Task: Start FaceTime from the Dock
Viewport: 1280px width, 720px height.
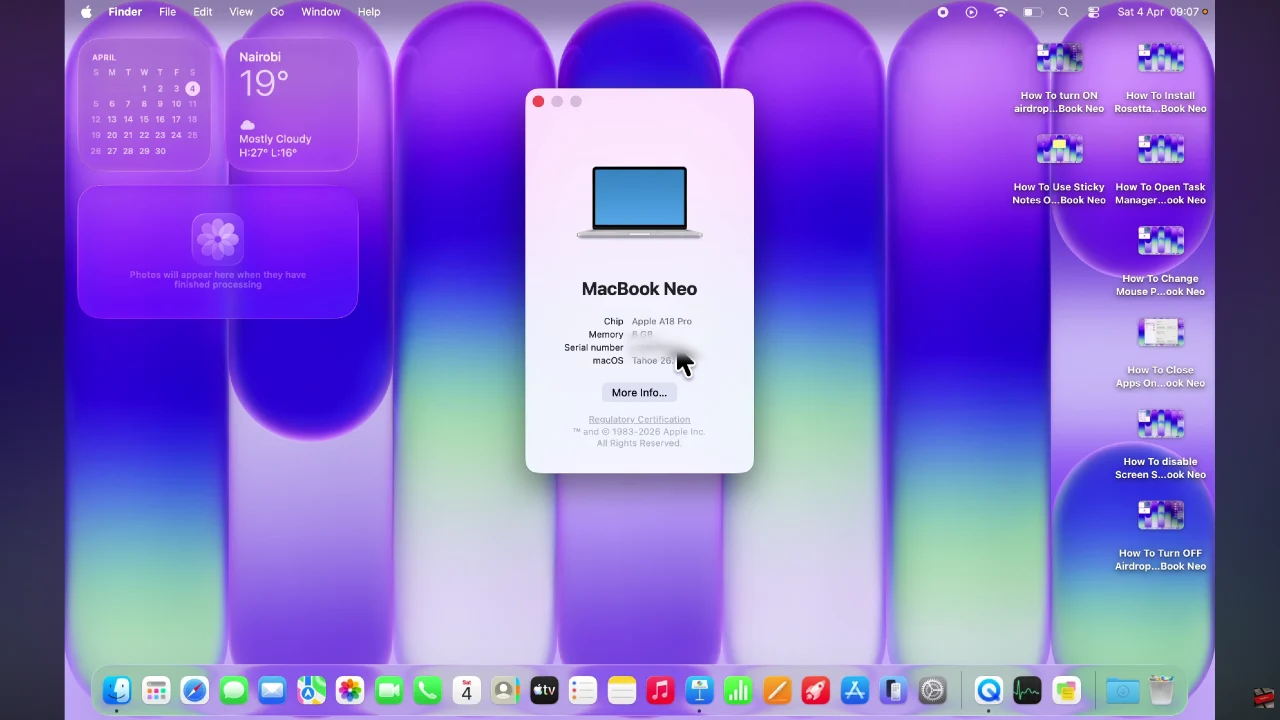Action: (x=389, y=690)
